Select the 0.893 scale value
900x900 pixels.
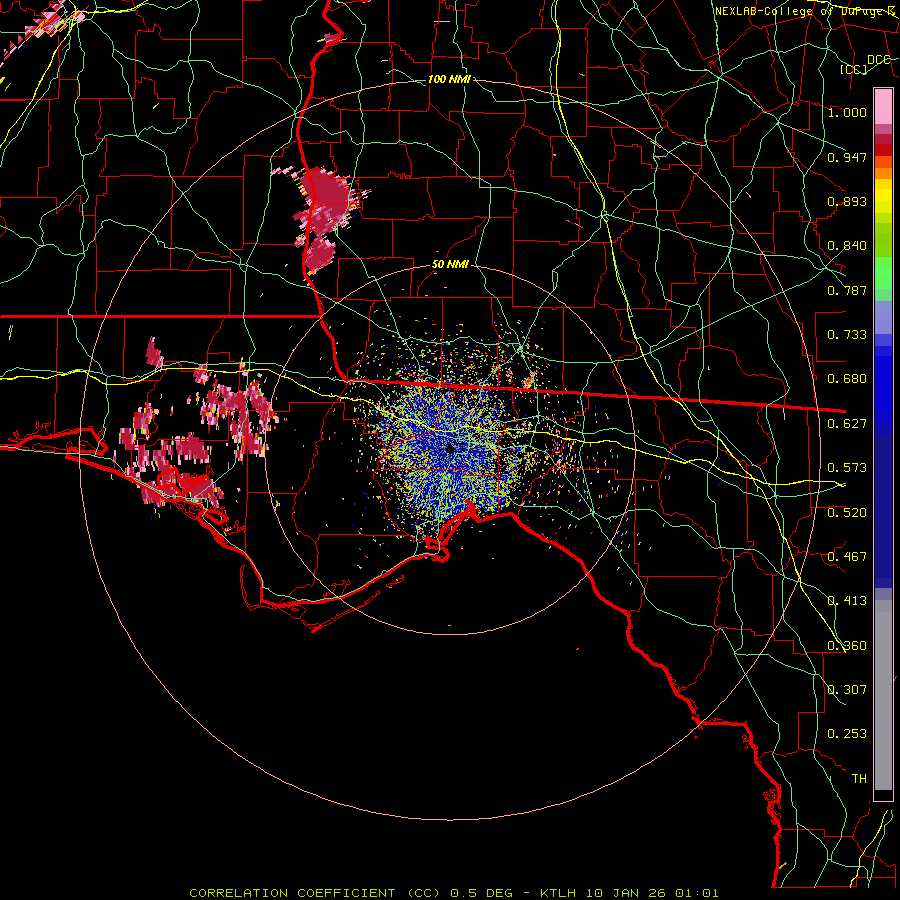(847, 201)
